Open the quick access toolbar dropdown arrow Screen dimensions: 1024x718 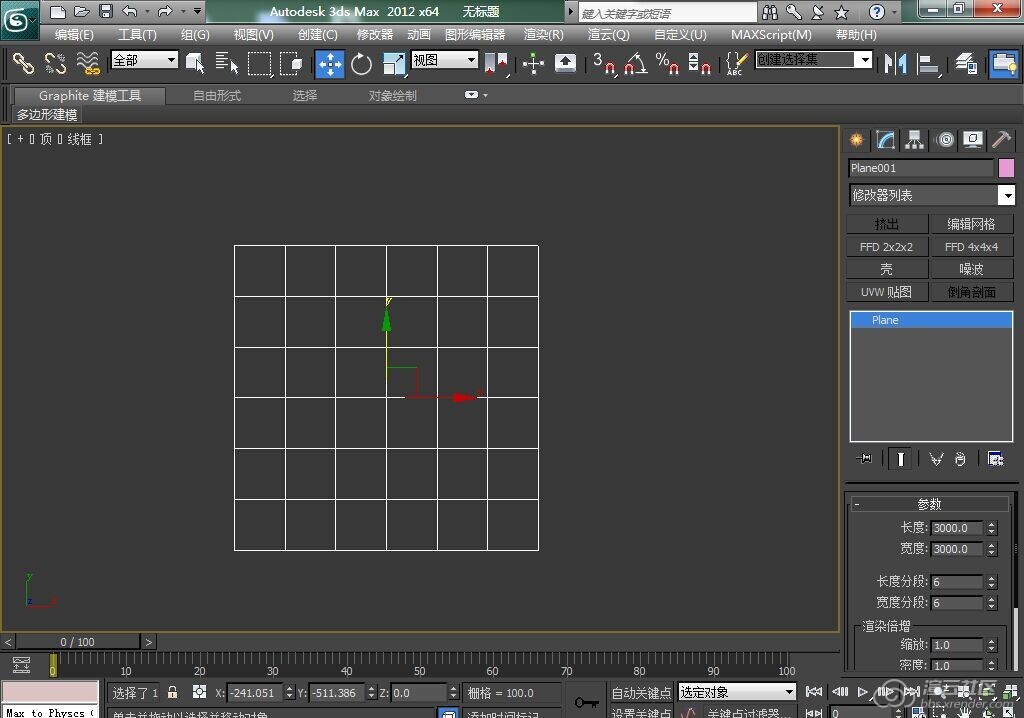pos(197,11)
